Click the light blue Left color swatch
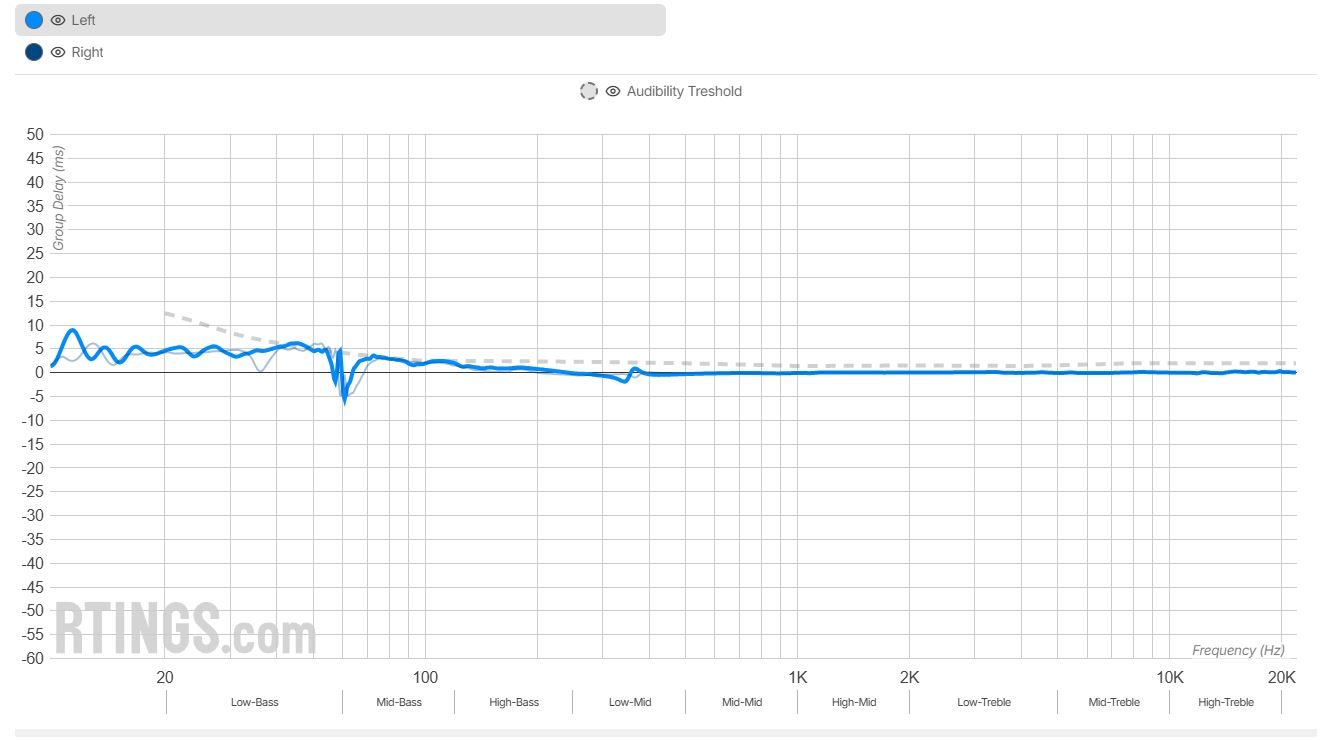The width and height of the screenshot is (1326, 740). 34,20
